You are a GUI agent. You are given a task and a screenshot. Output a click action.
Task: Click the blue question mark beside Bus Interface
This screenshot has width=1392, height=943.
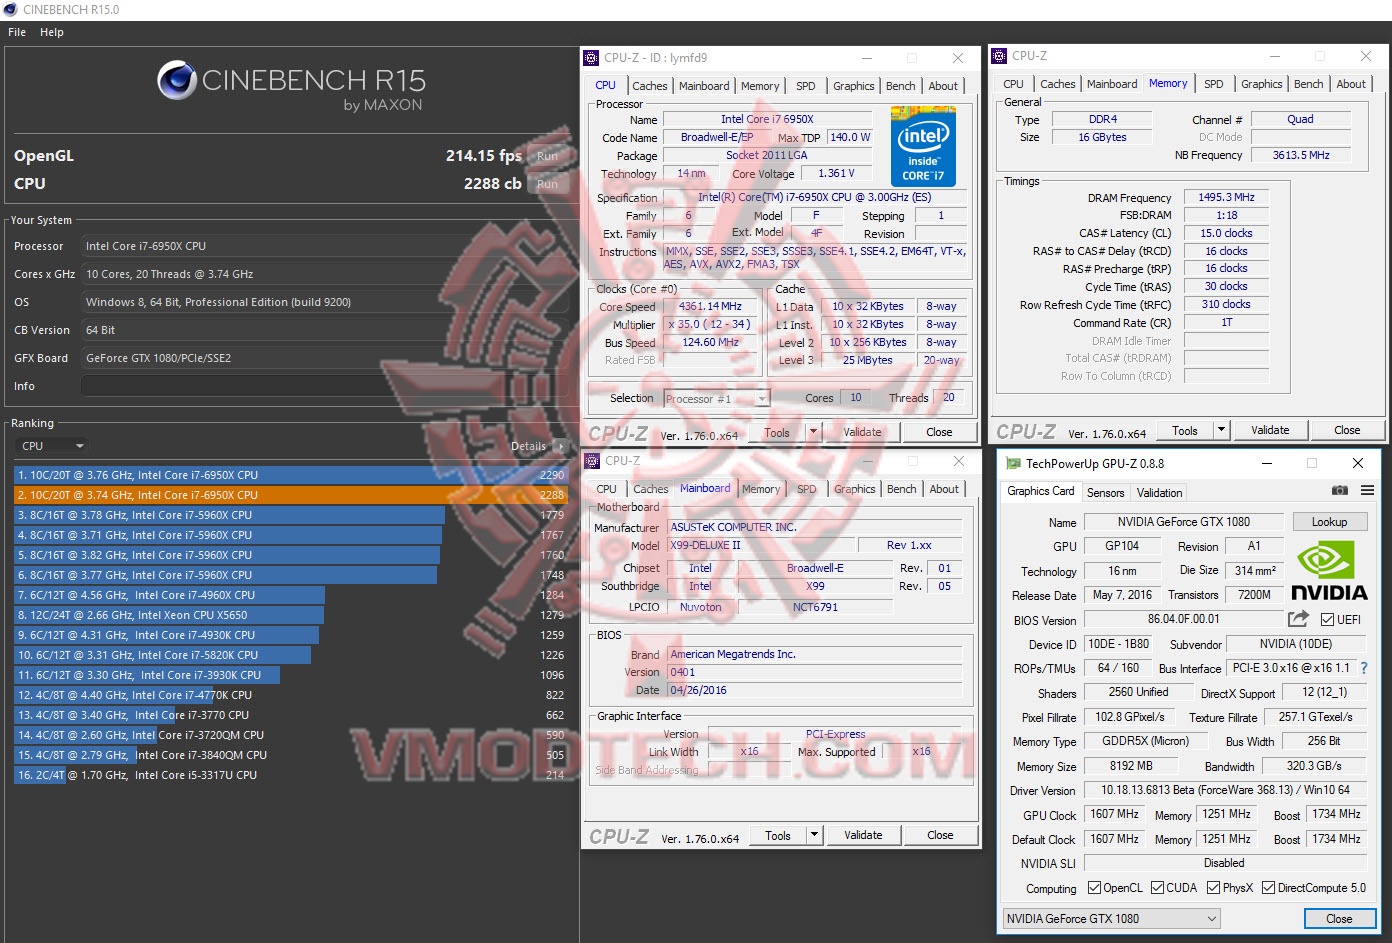(1364, 668)
